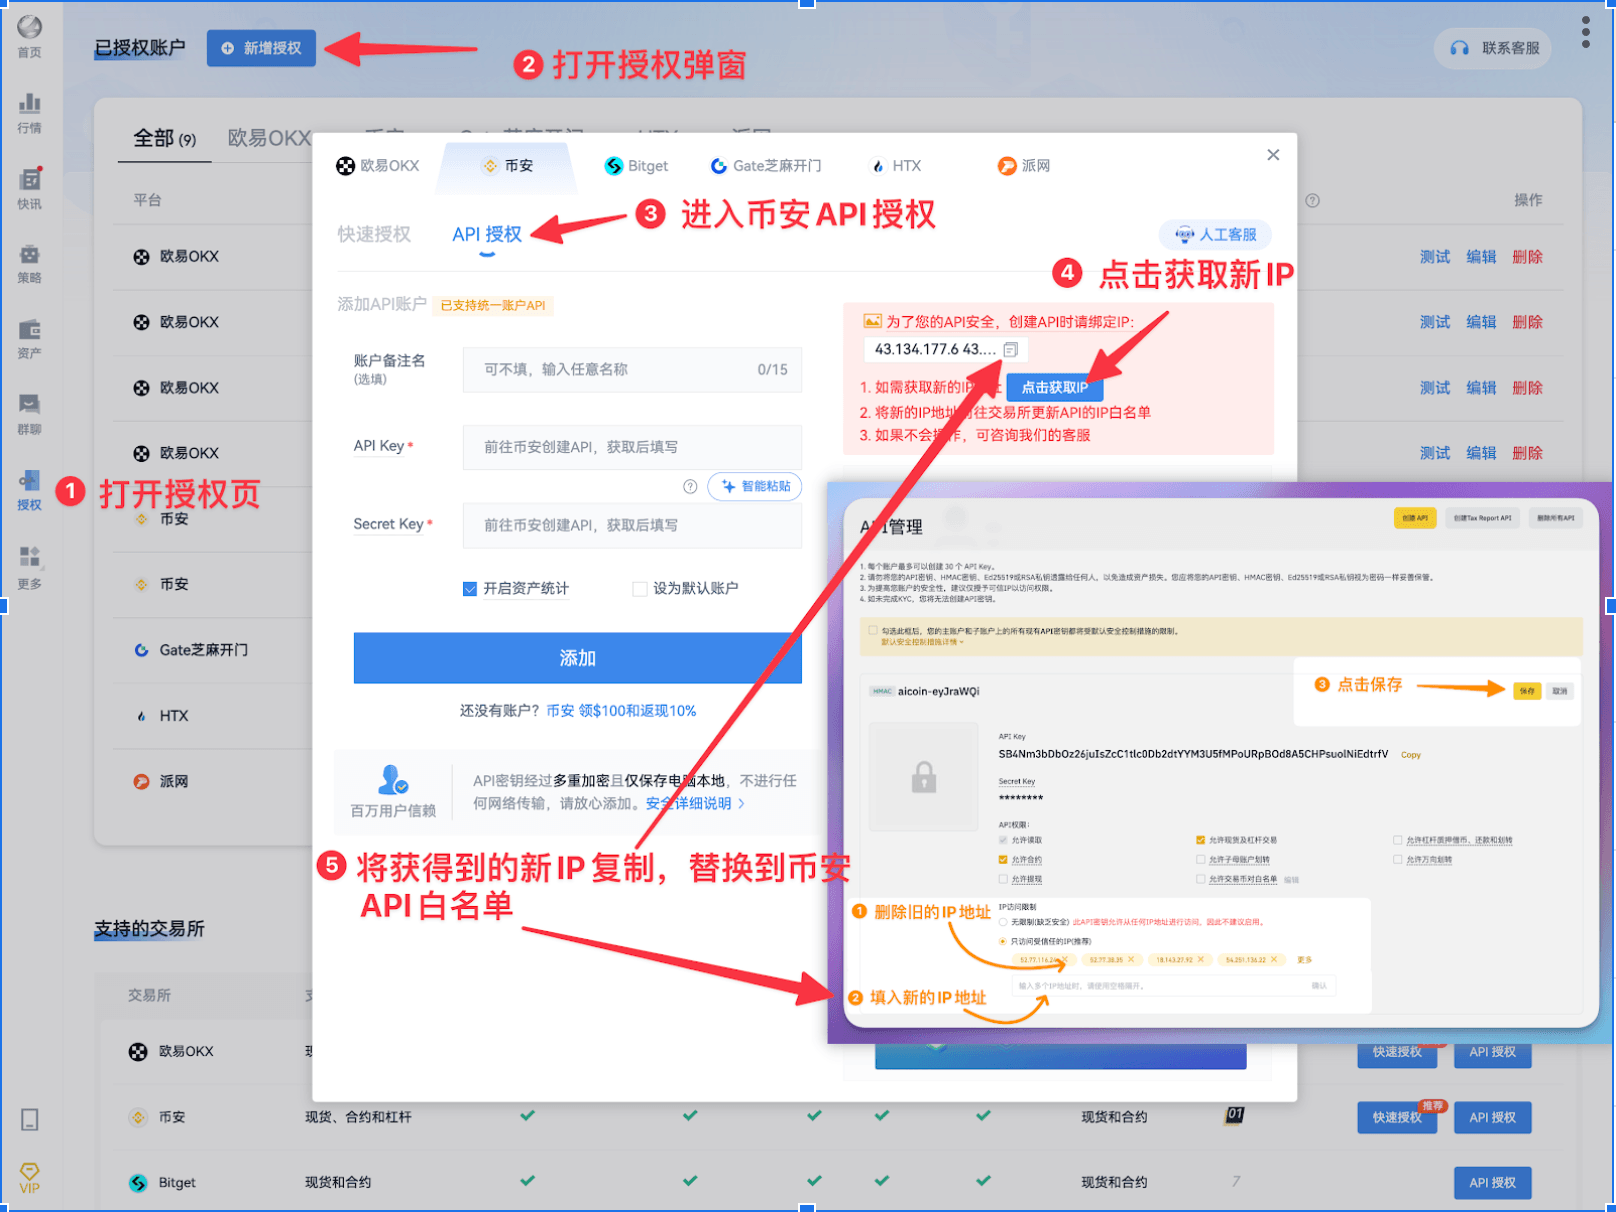1616x1212 pixels.
Task: Click the table header help circle icon
Action: click(x=1313, y=200)
